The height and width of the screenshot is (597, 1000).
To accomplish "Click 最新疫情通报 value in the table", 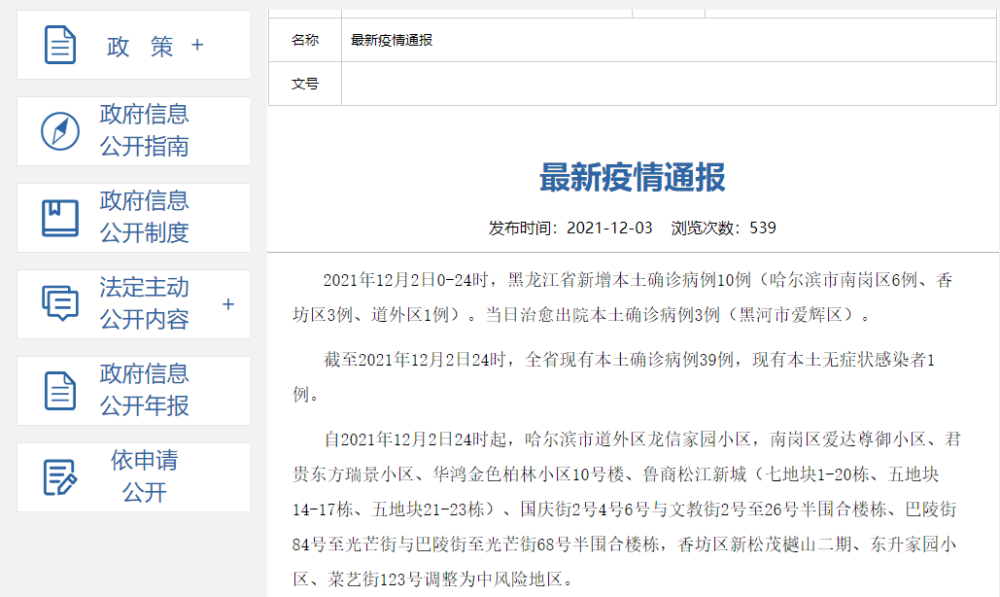I will [x=392, y=40].
